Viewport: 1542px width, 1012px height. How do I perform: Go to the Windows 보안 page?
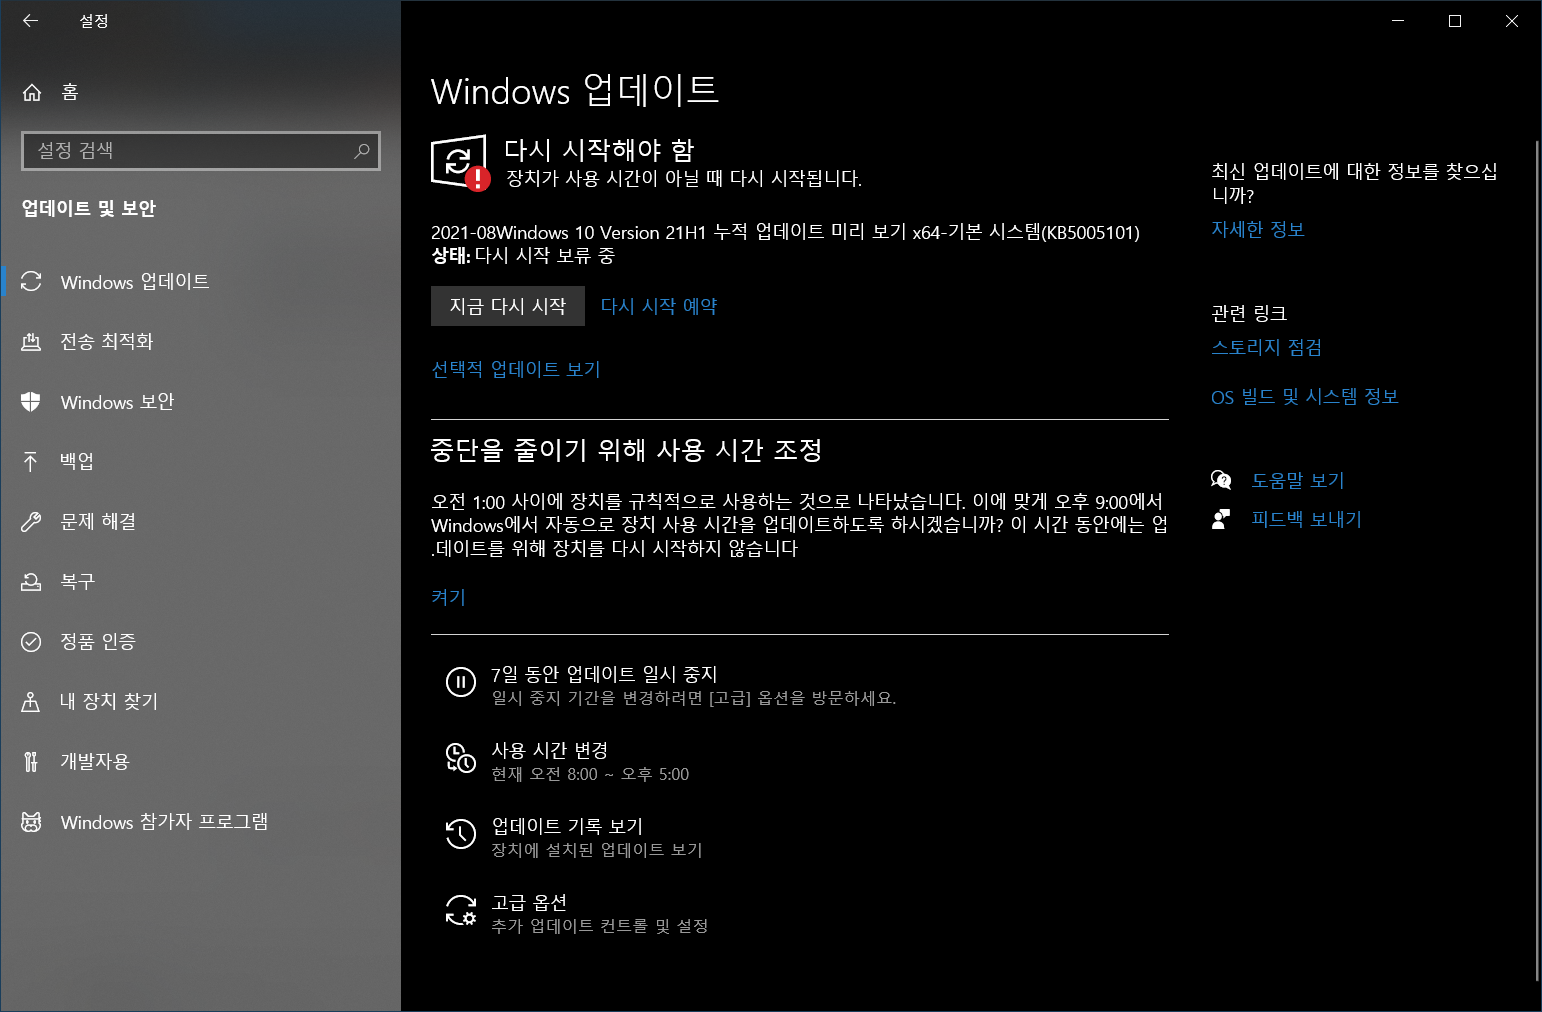point(200,402)
